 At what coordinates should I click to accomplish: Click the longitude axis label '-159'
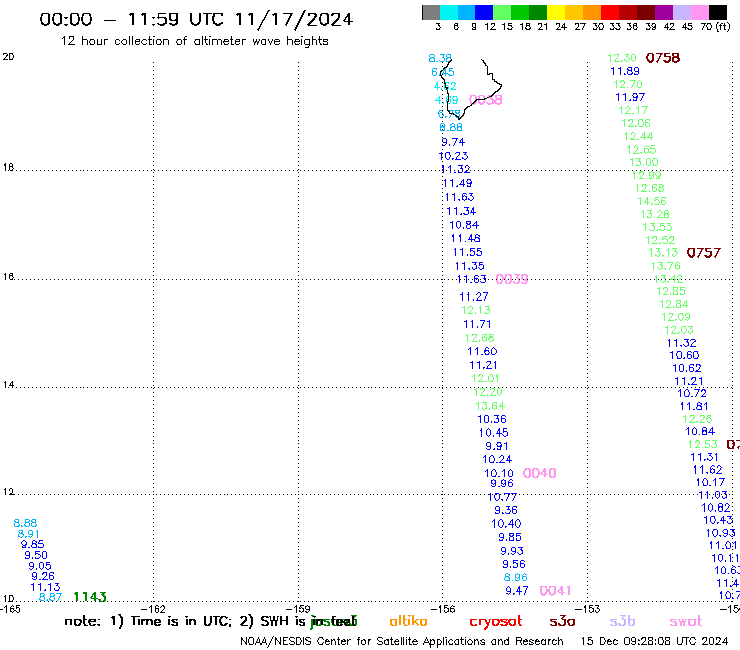(x=298, y=609)
